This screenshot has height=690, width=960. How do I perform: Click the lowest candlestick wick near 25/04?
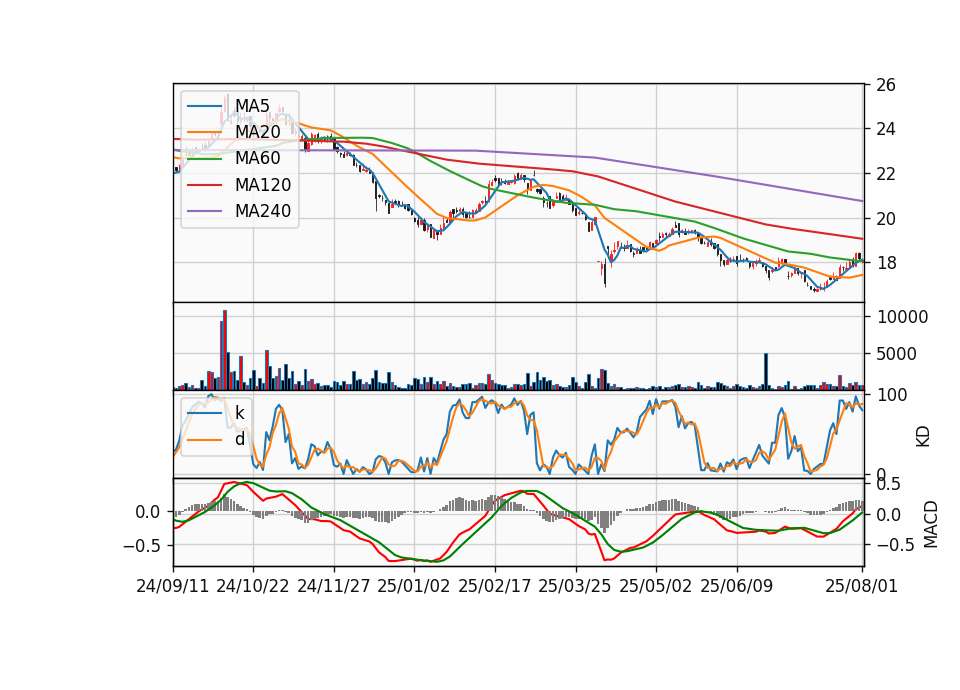605,274
